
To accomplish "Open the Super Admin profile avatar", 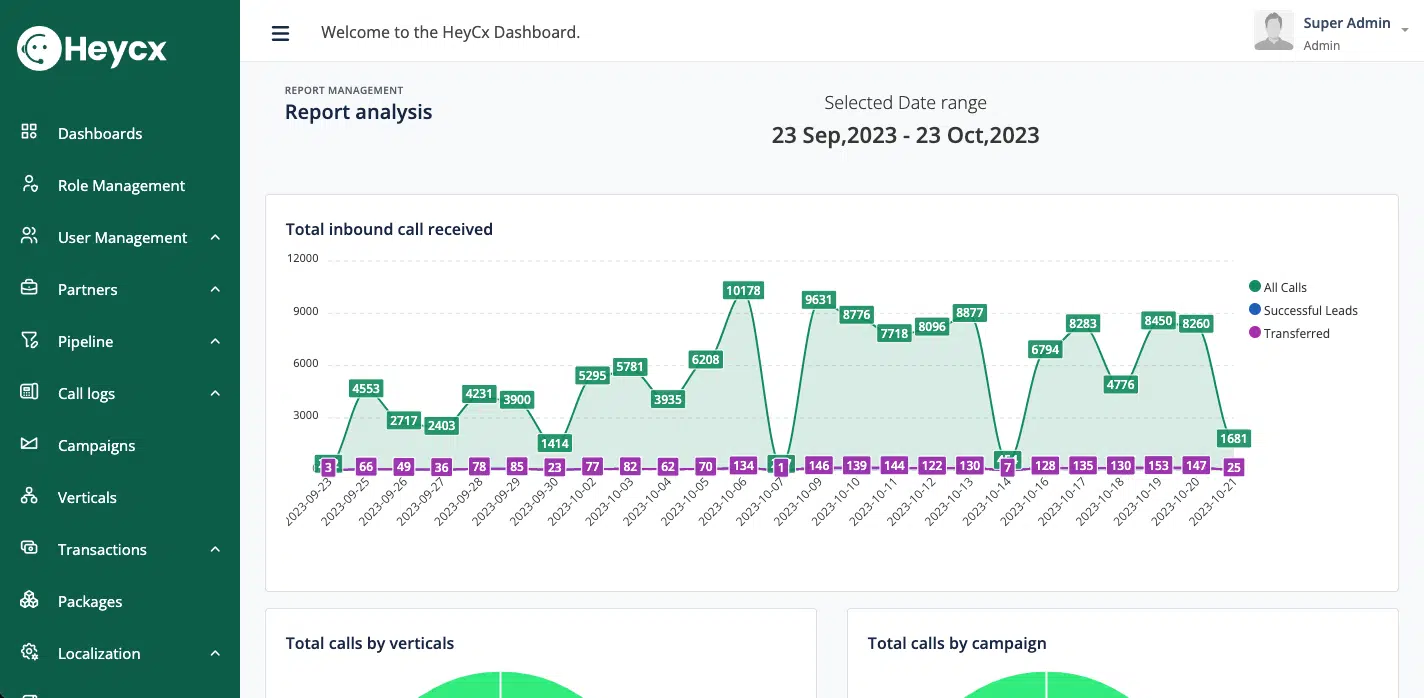I will point(1273,30).
